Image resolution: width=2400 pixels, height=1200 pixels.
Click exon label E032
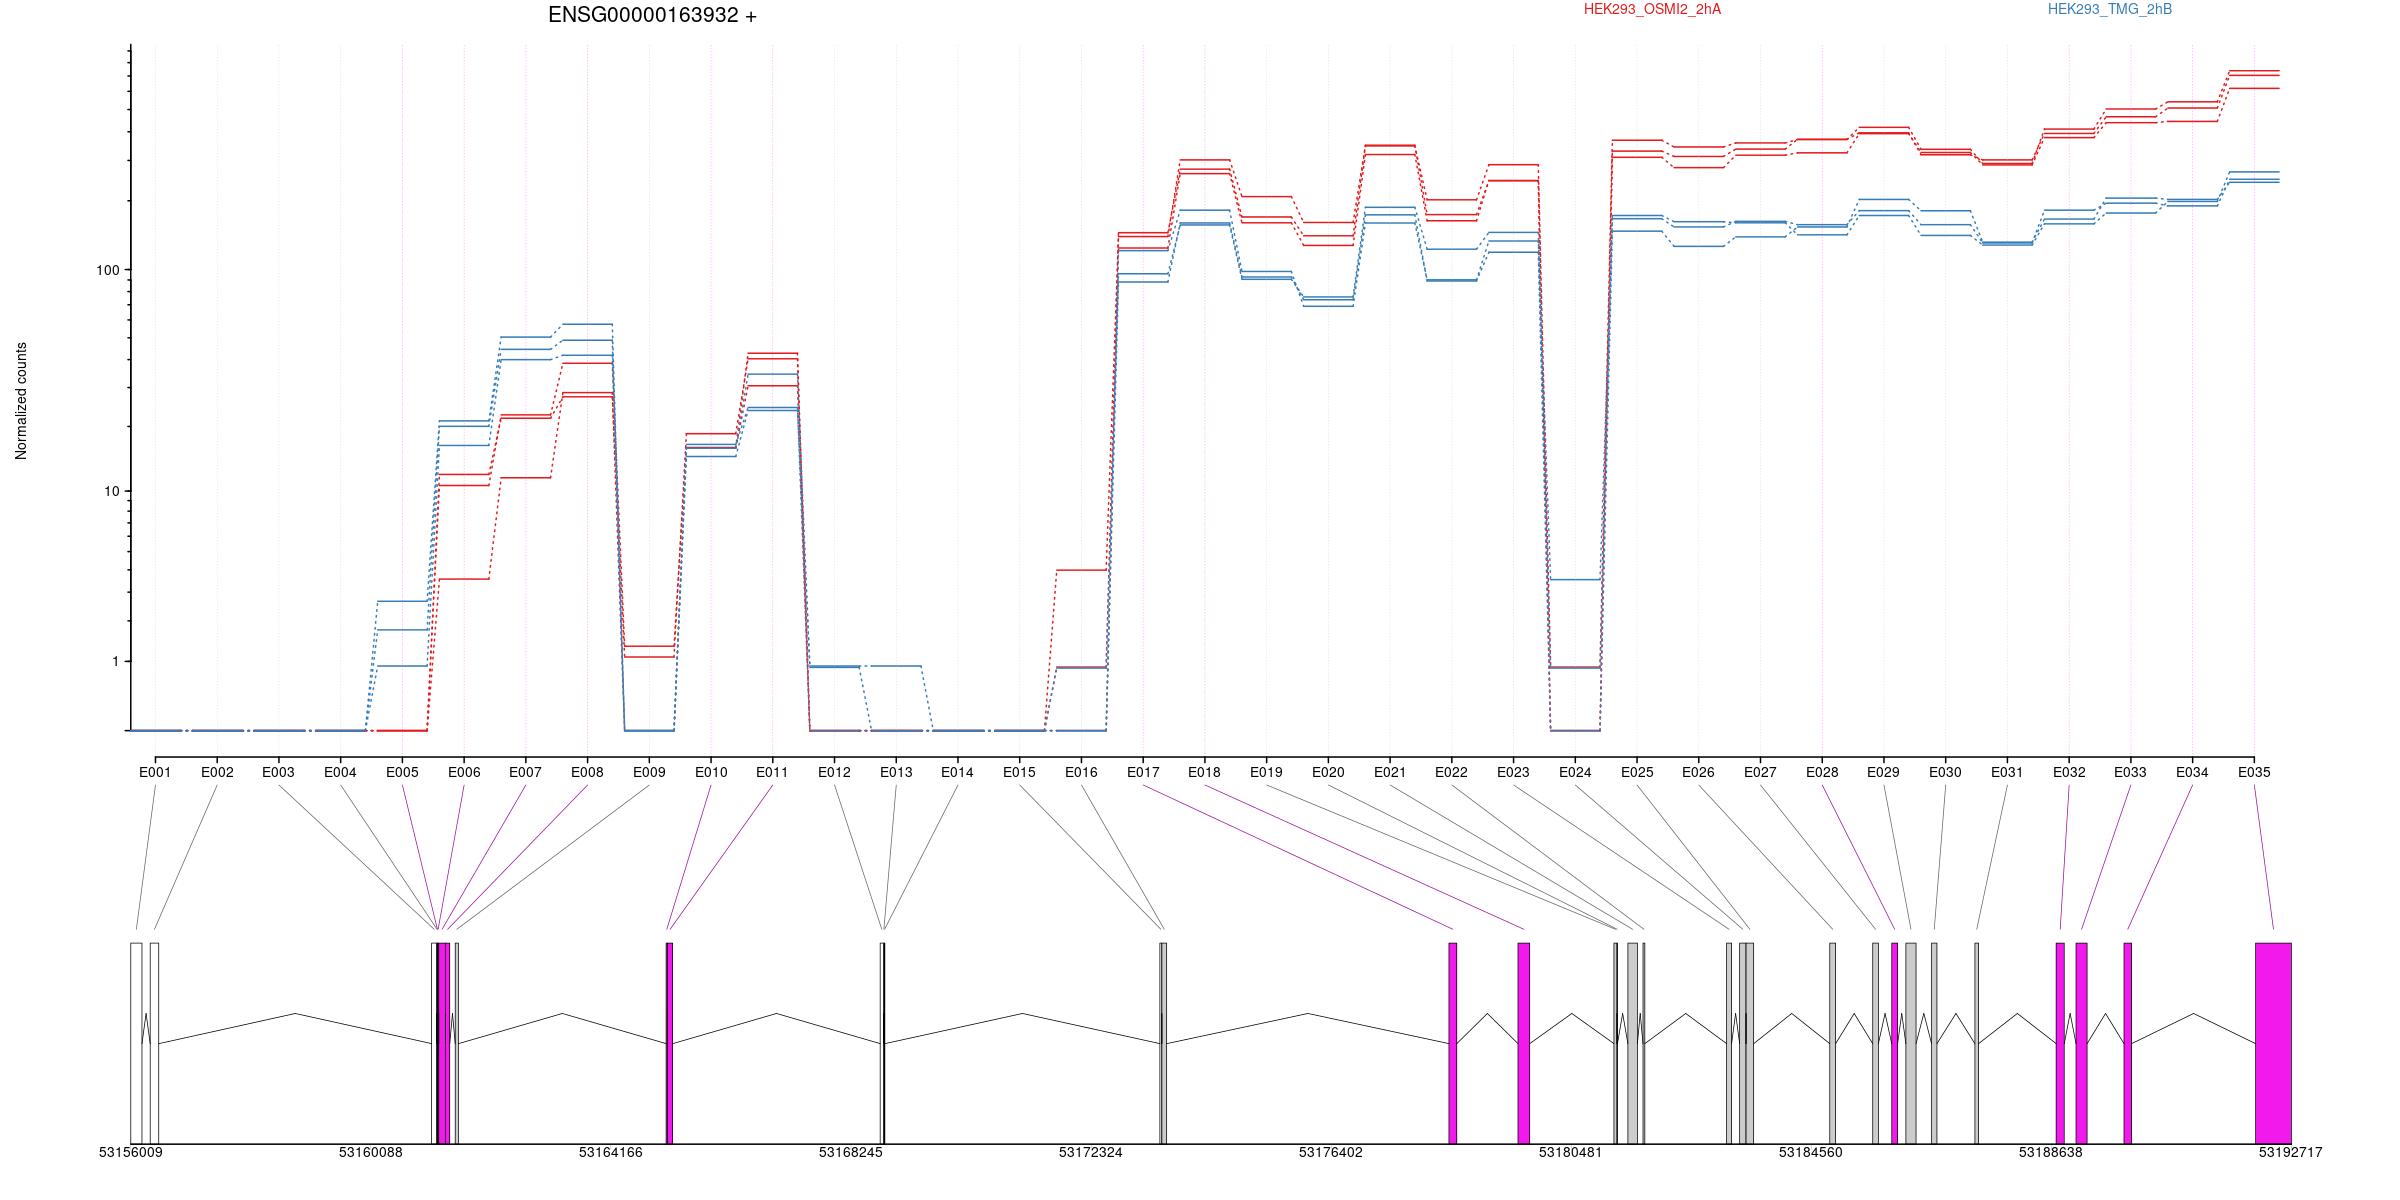2069,772
